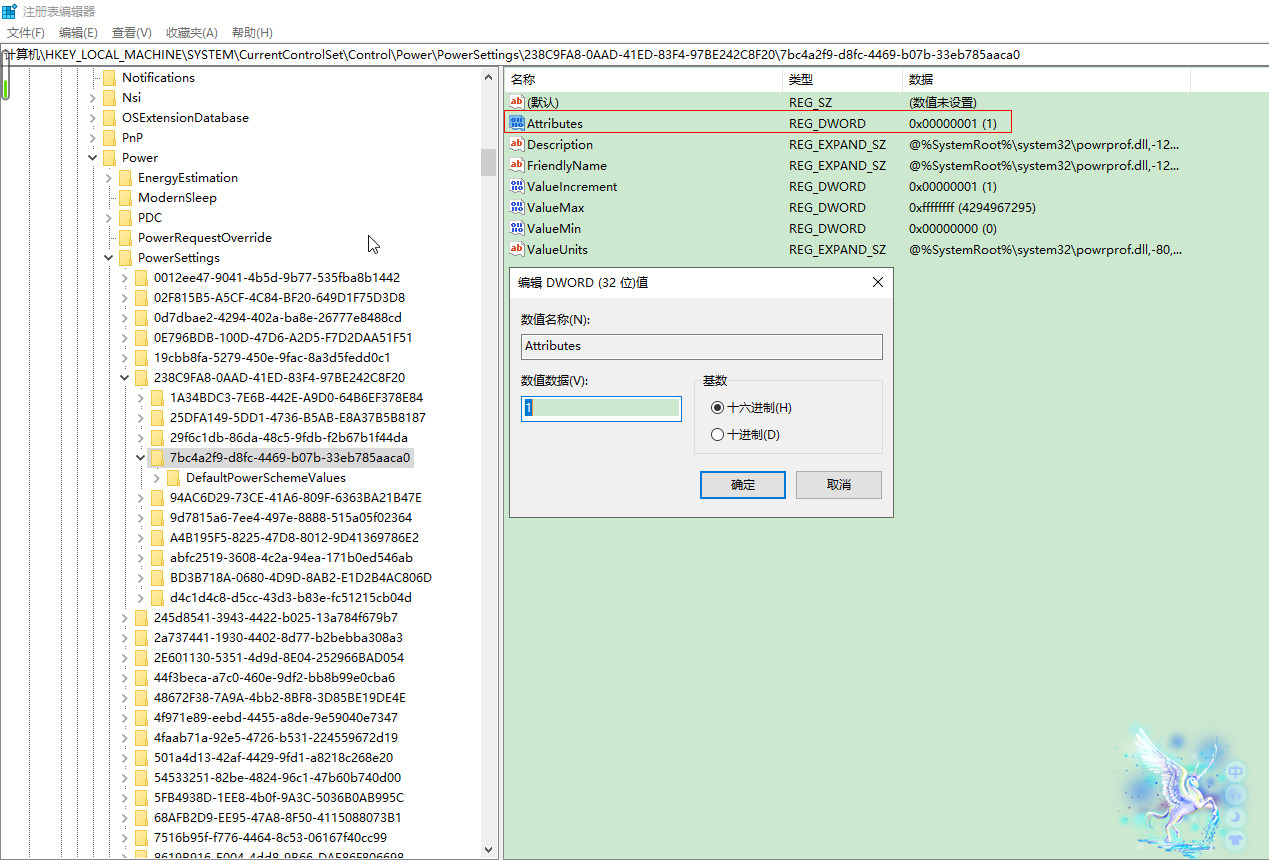Select the 十进制(D) decimal radio button
Screen dimensions: 1269x860
point(716,435)
